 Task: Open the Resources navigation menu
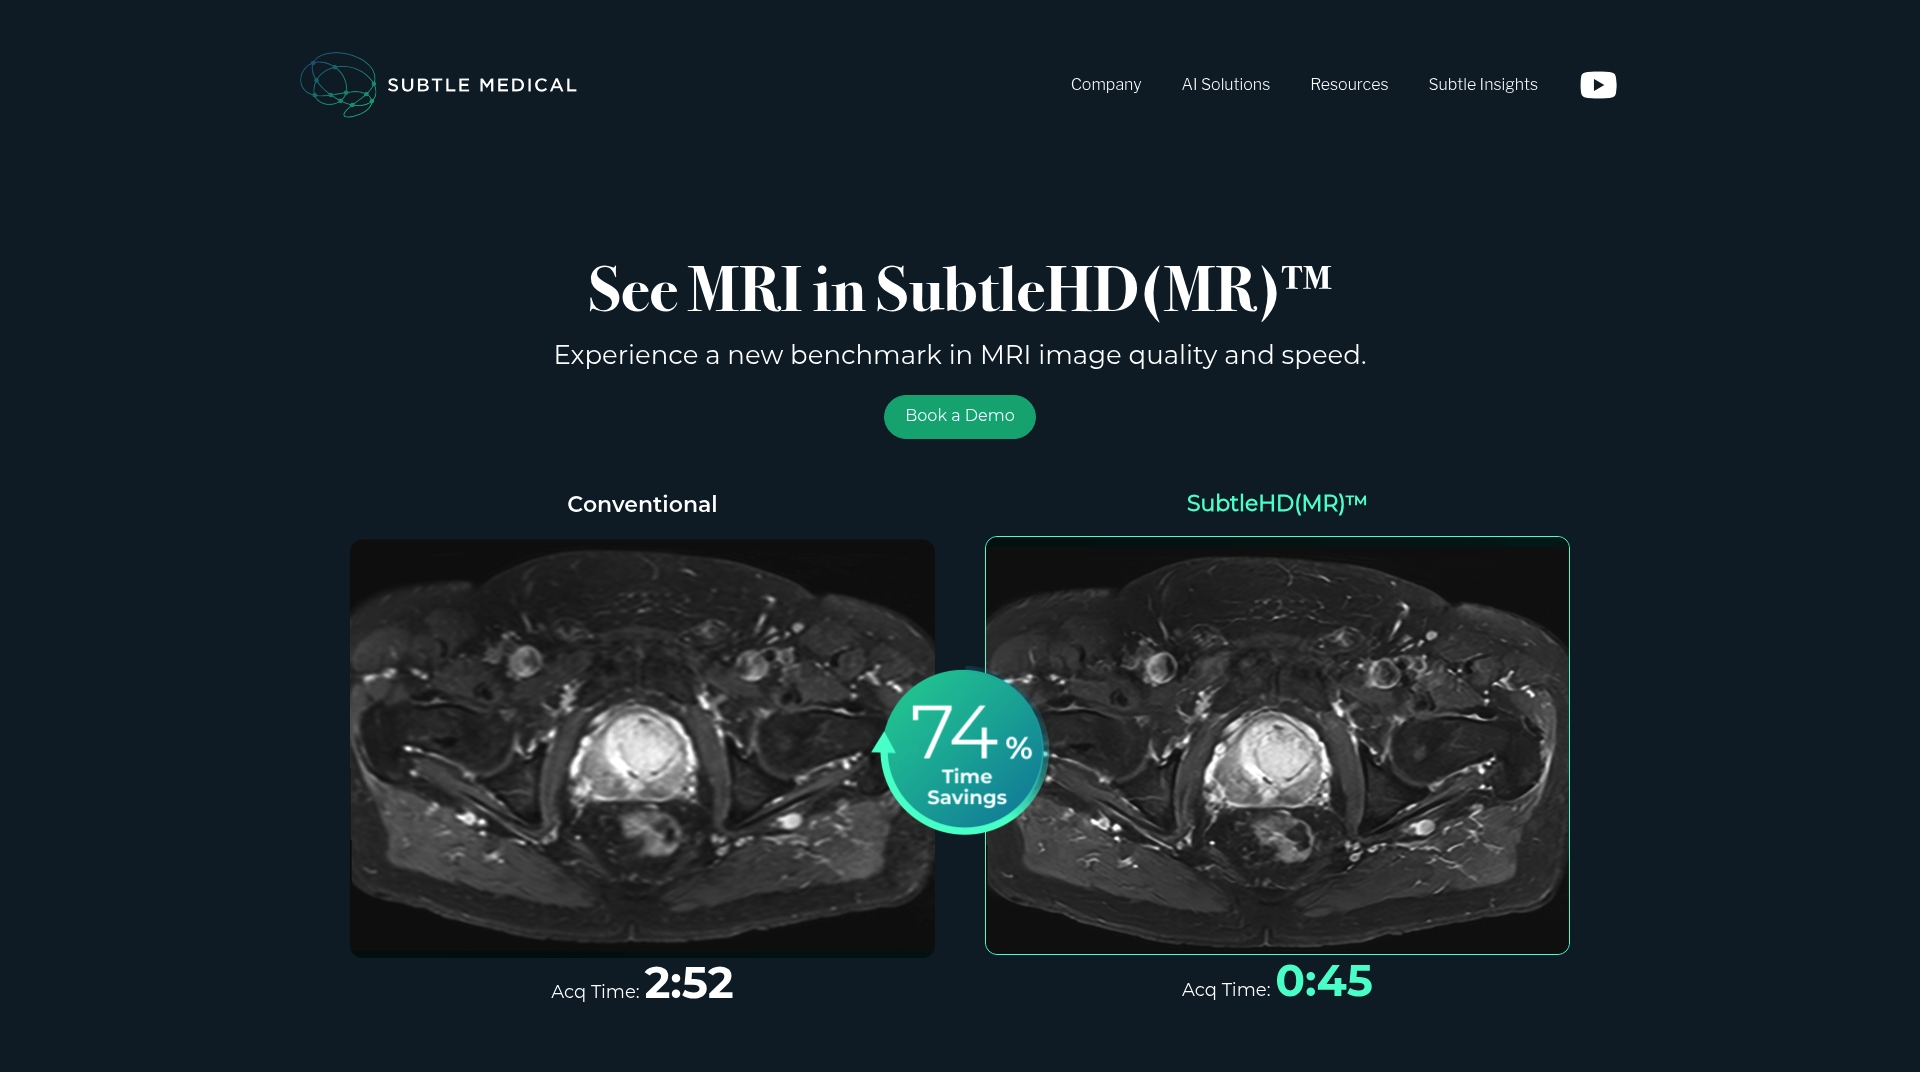click(x=1349, y=85)
